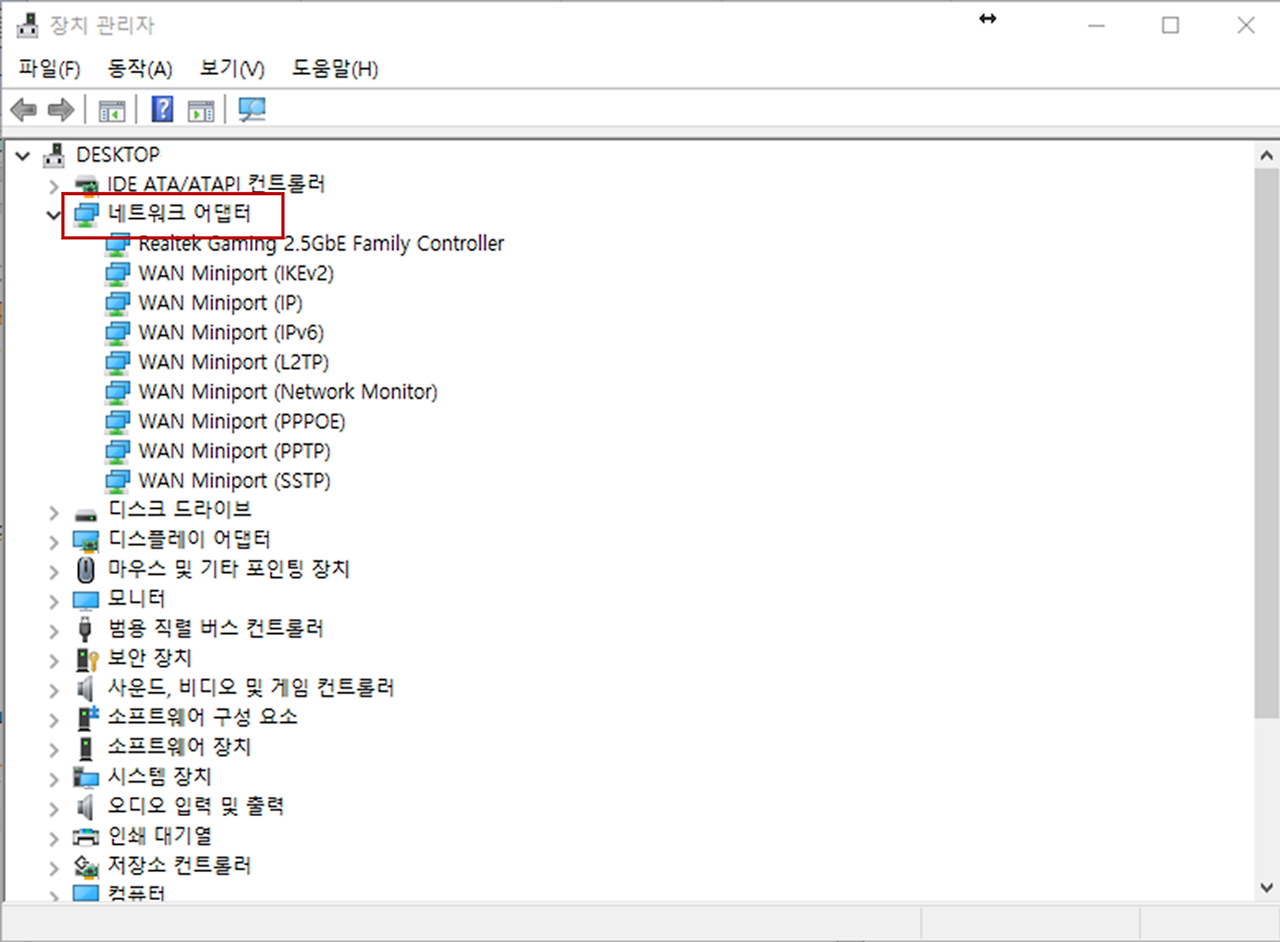Select WAN Miniport (PPTP) entry
The image size is (1280, 942).
coord(235,451)
